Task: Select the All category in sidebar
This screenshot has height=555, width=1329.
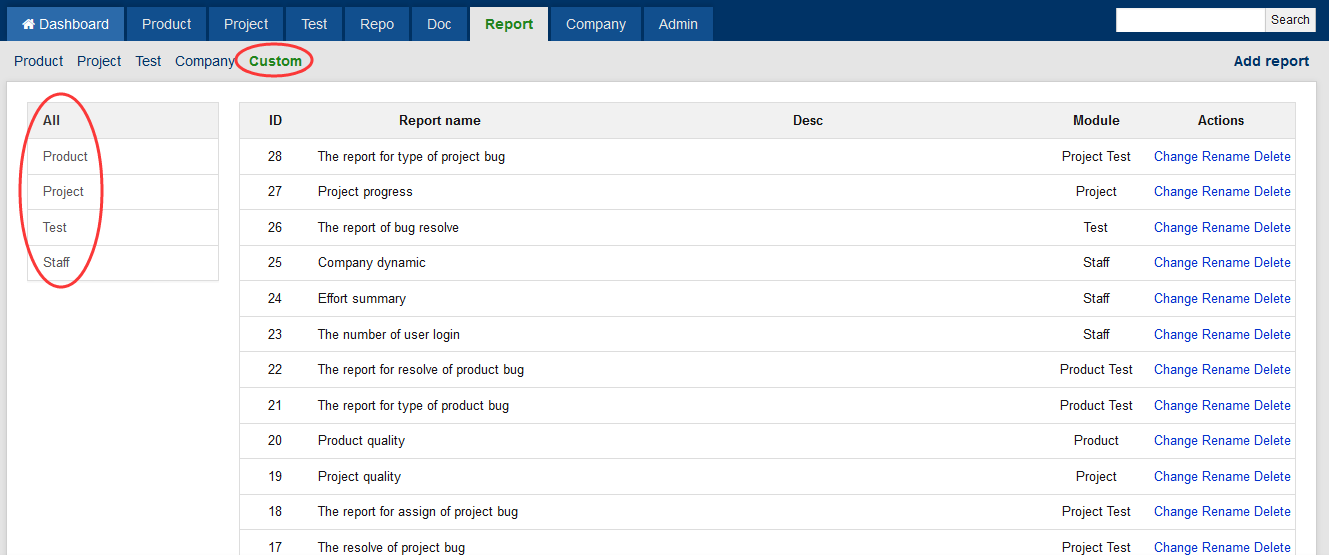Action: pos(51,120)
